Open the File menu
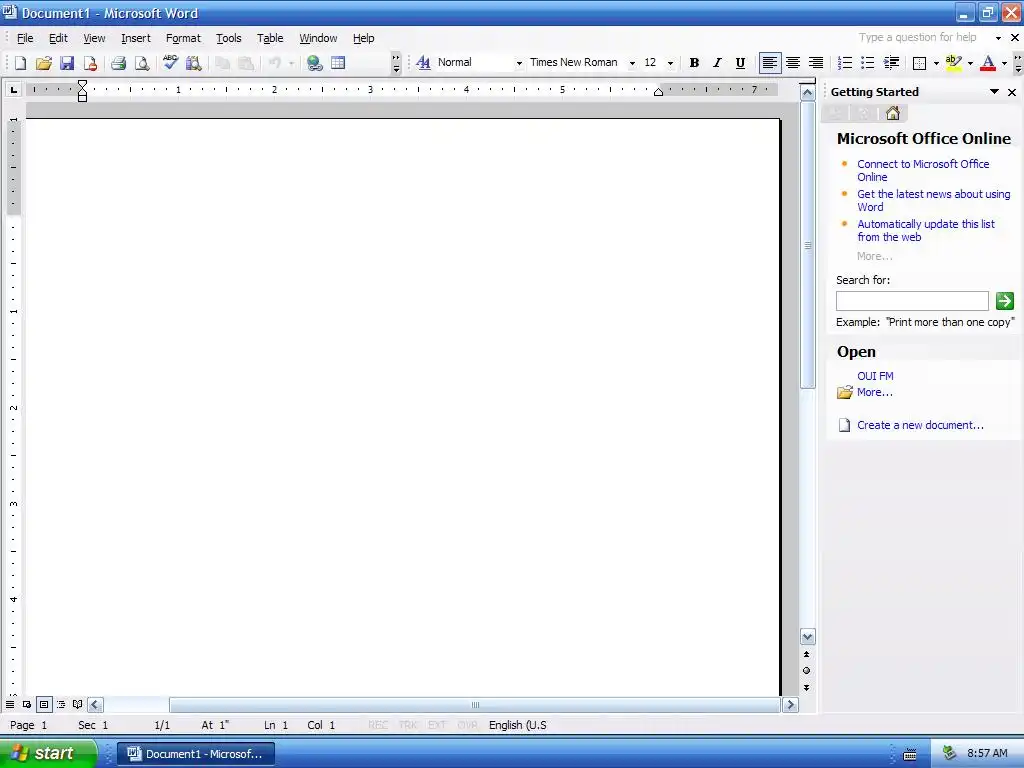This screenshot has height=768, width=1024. (25, 38)
